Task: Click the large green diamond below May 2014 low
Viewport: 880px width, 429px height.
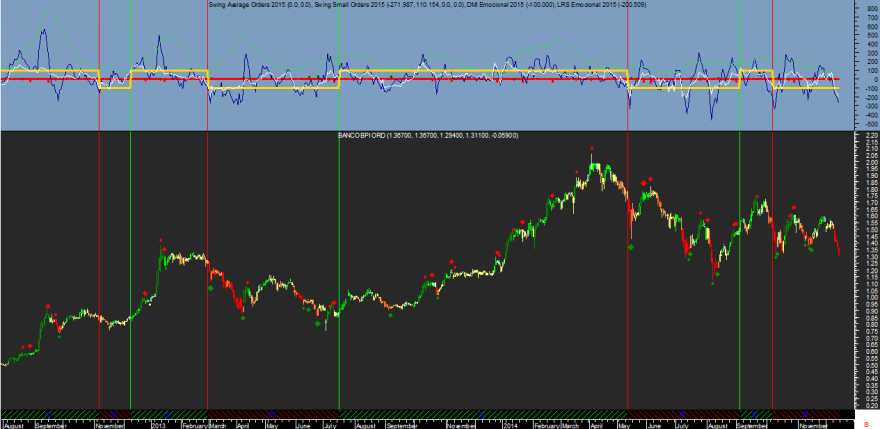Action: coord(630,247)
